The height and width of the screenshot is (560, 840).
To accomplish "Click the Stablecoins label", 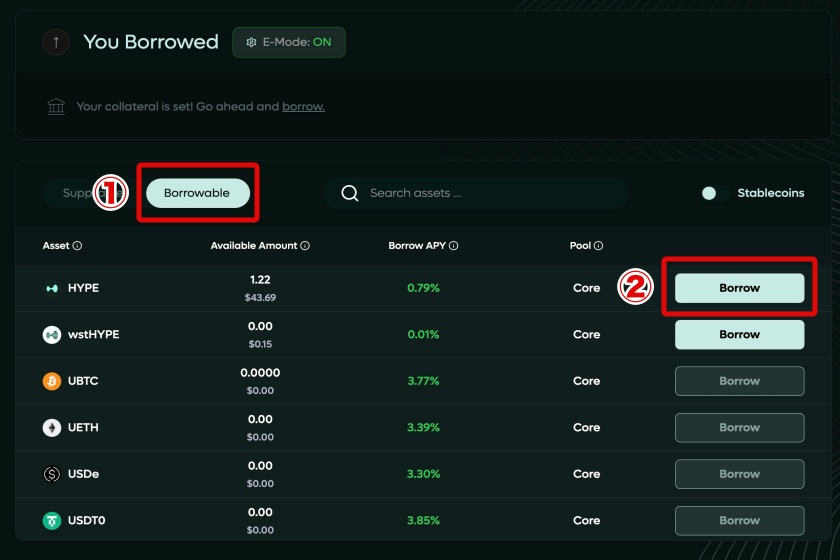I will [770, 193].
